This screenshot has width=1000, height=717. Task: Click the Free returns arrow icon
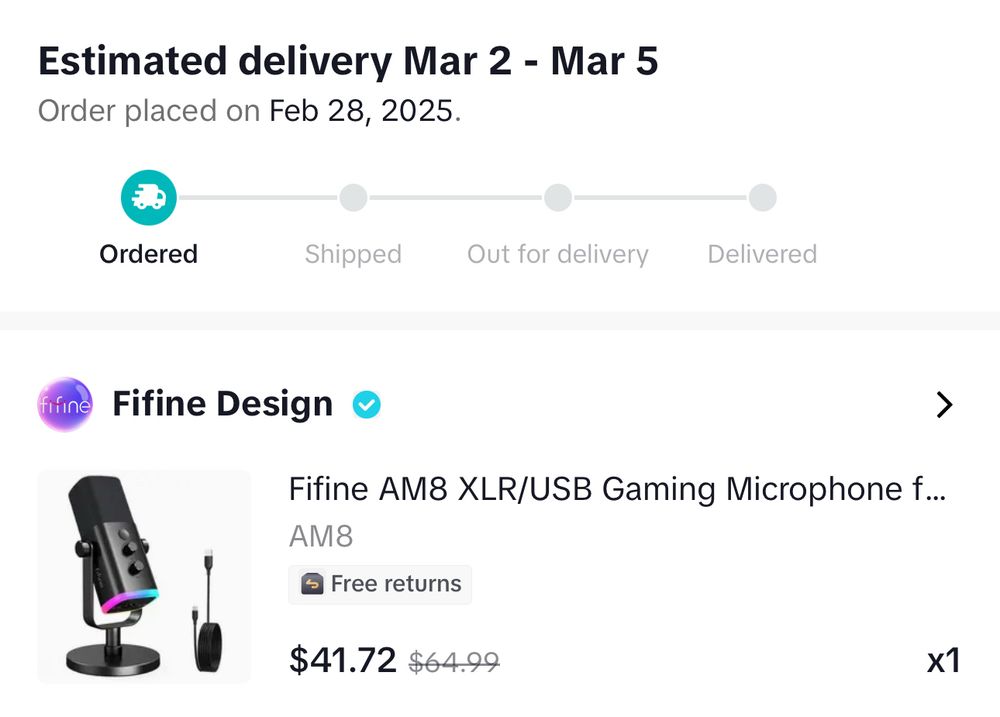(x=313, y=584)
